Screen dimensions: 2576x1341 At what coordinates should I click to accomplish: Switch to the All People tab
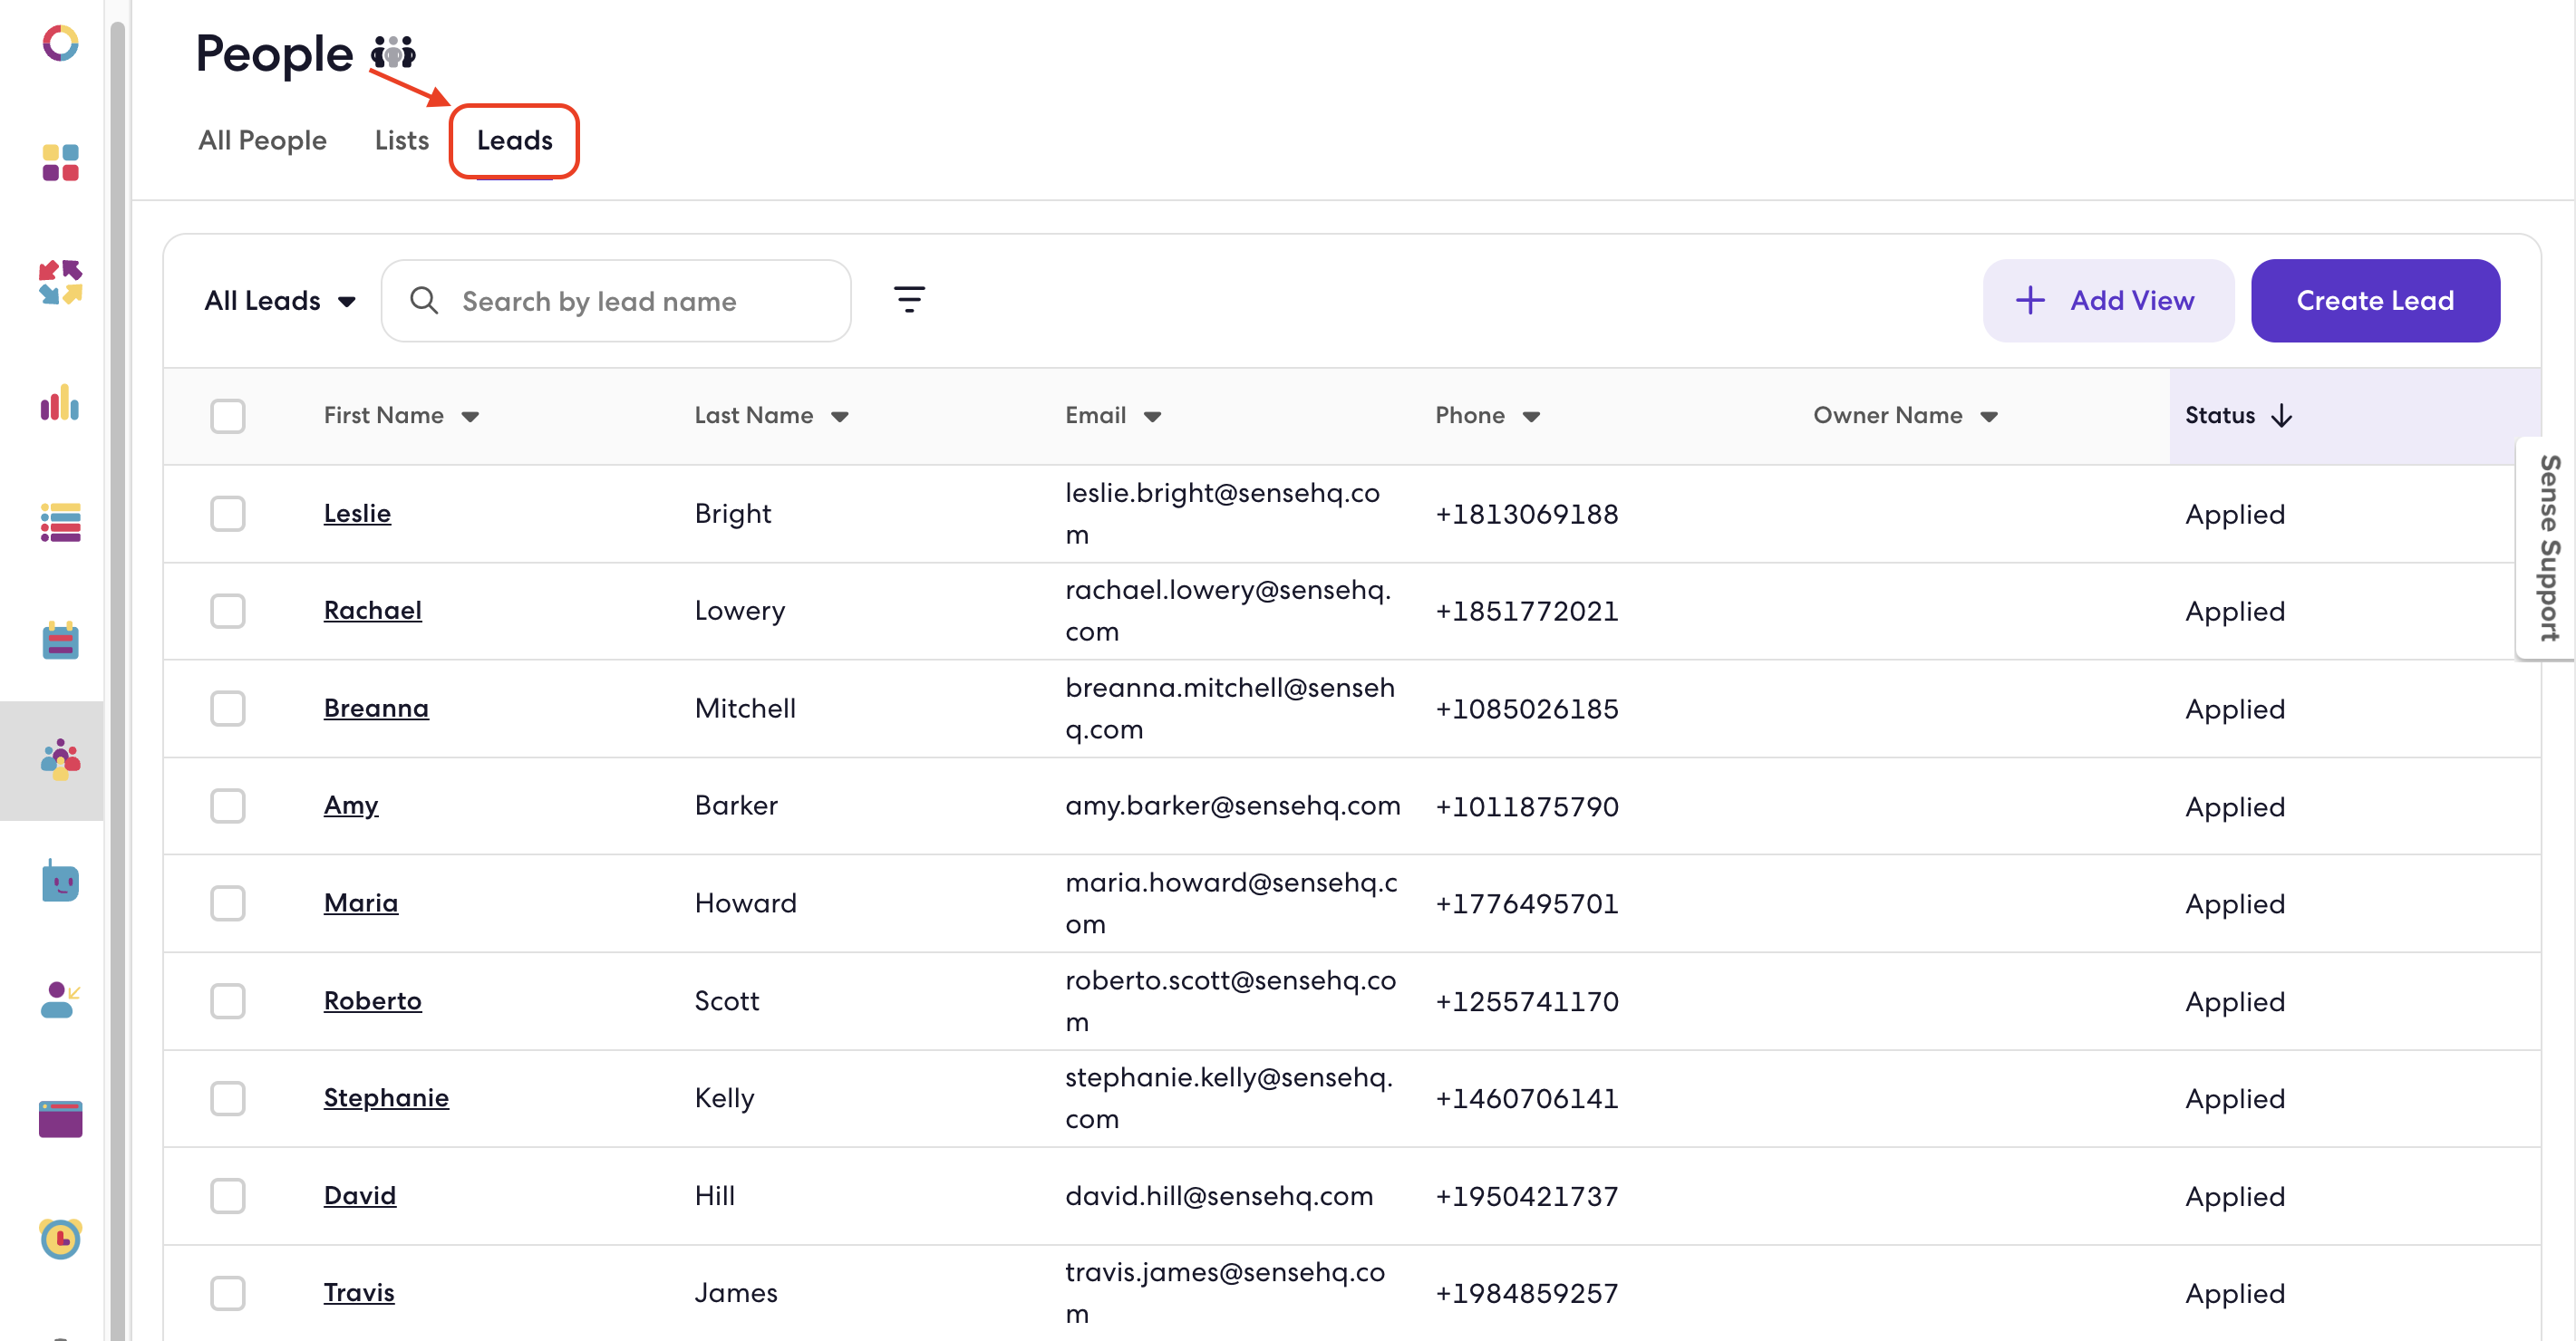tap(262, 140)
